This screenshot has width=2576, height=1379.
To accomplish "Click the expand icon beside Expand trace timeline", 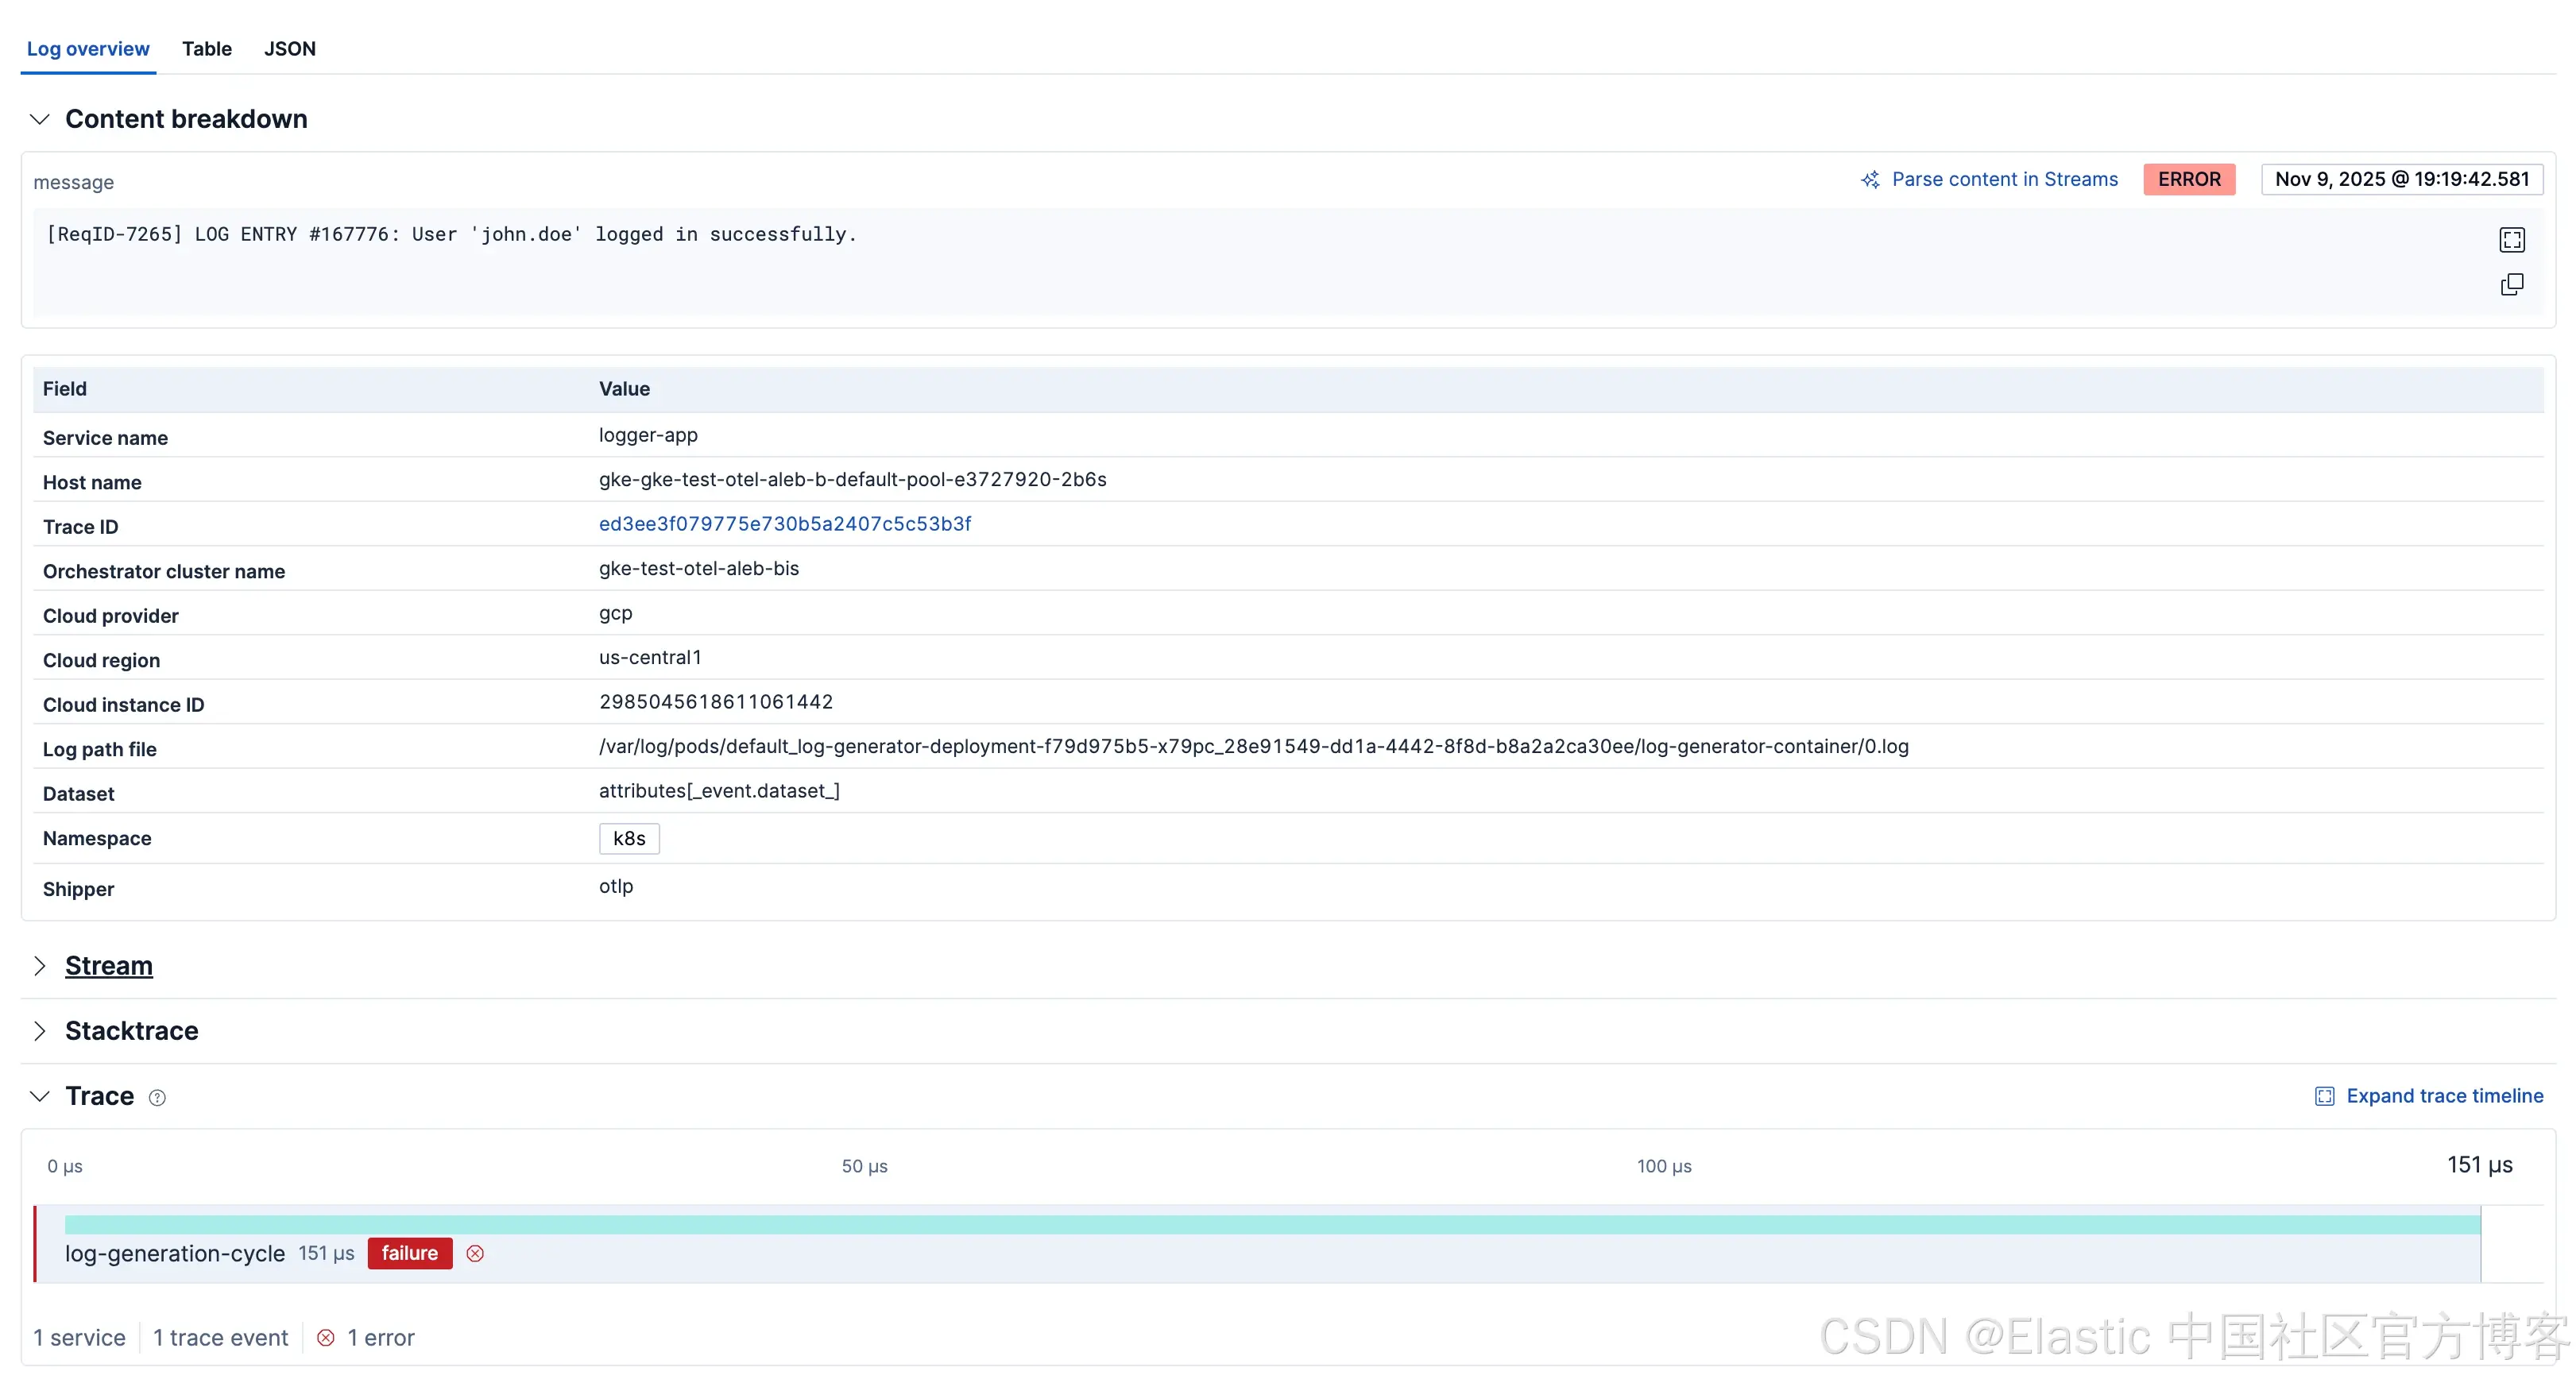I will [x=2324, y=1097].
